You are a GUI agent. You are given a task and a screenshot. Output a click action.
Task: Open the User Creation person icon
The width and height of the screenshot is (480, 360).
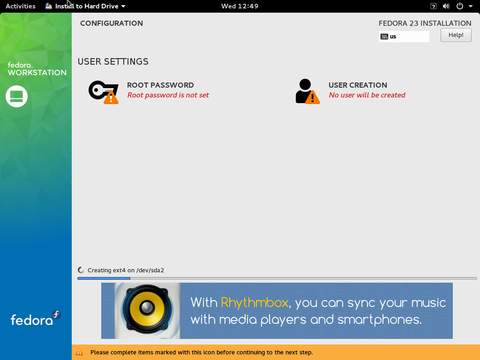pos(307,91)
